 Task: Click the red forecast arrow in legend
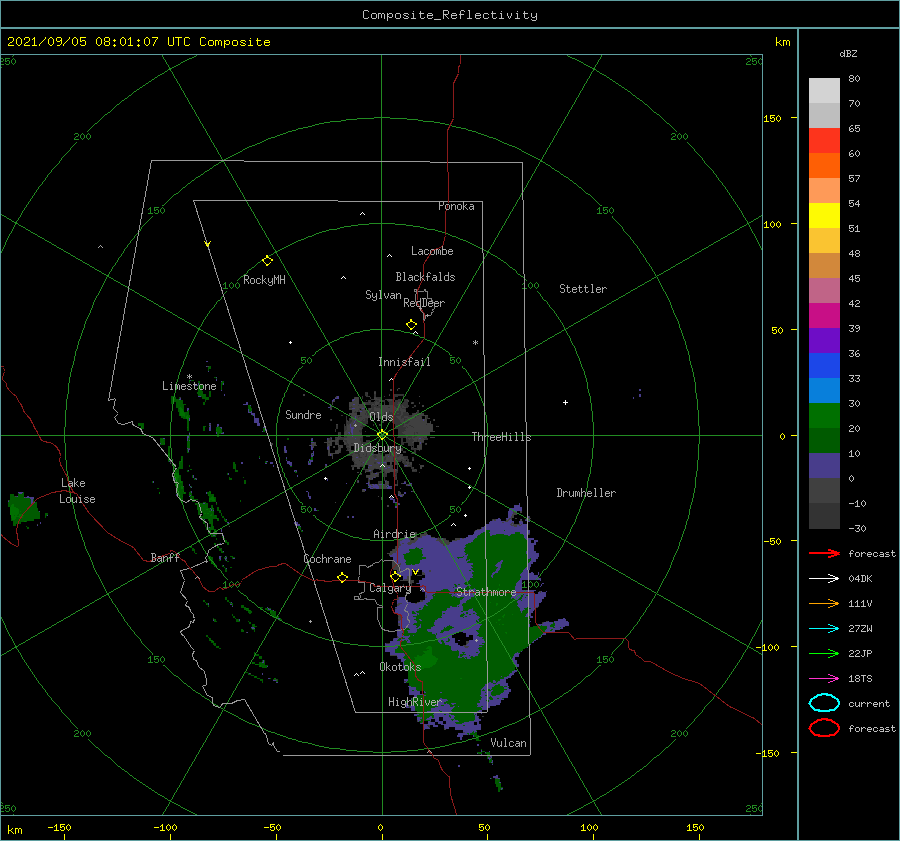pyautogui.click(x=824, y=553)
